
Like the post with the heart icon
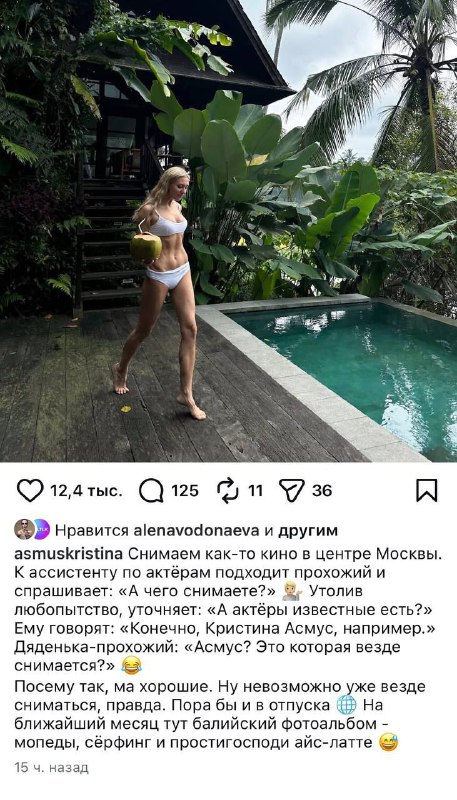tap(30, 490)
